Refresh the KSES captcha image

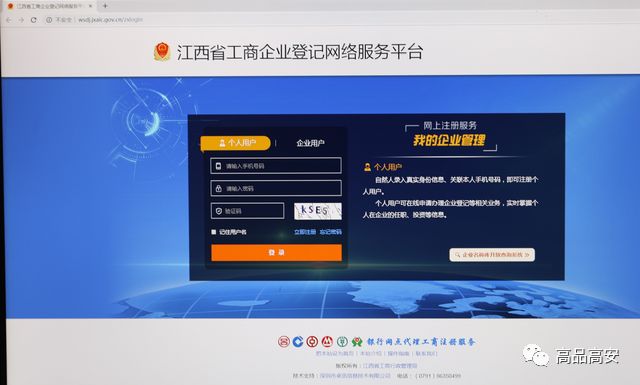click(318, 211)
